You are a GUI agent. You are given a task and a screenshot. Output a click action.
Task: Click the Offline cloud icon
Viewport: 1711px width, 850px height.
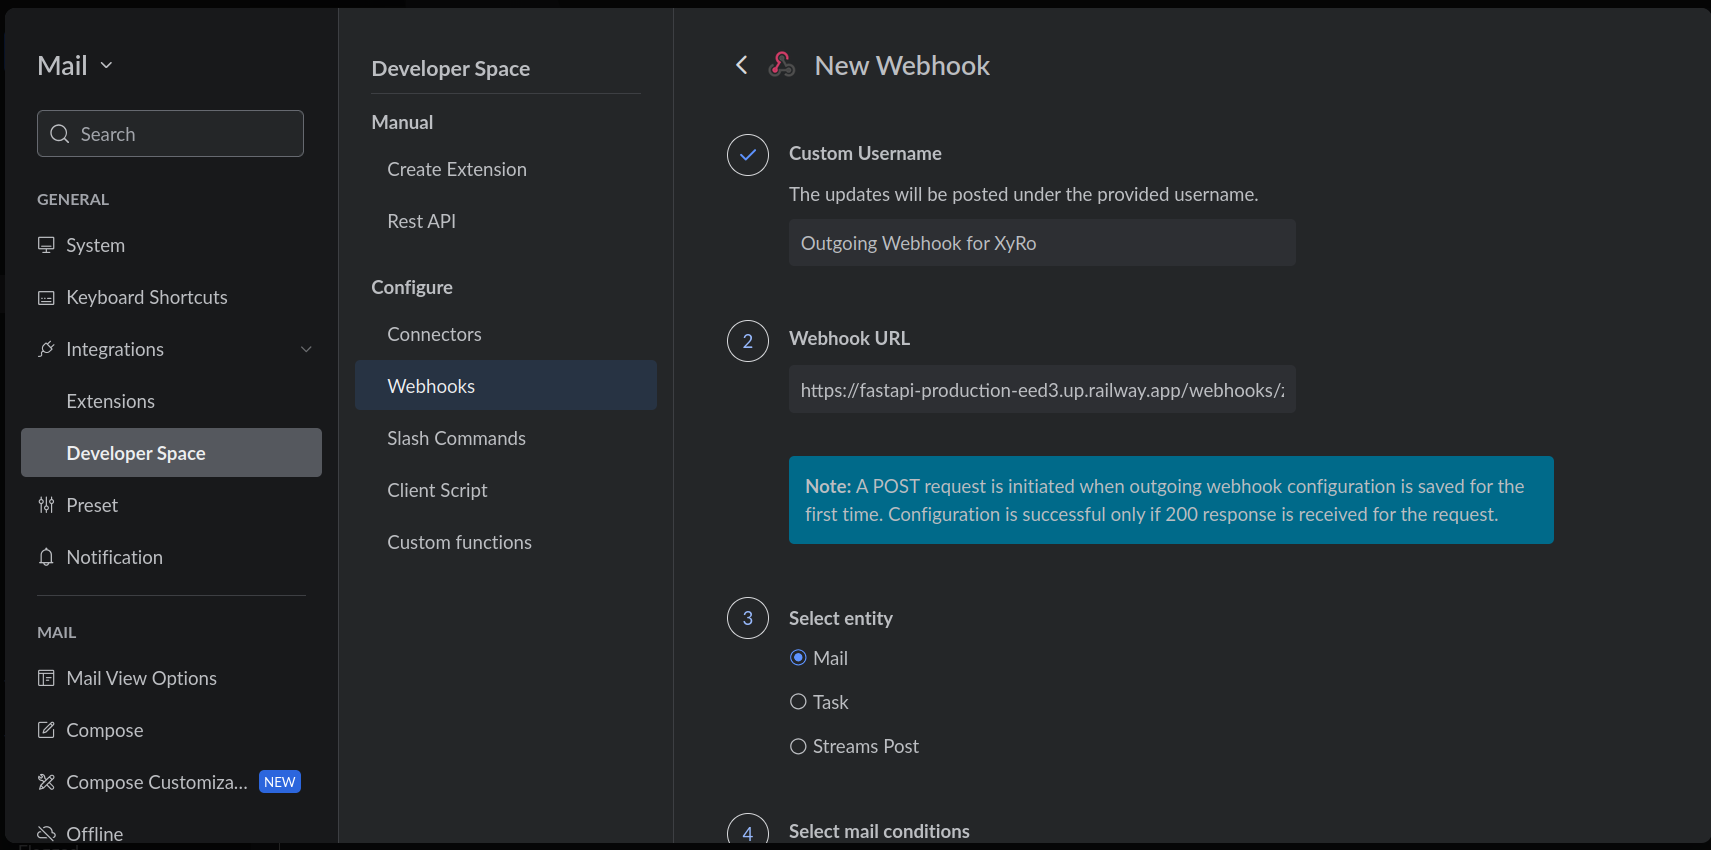click(x=46, y=834)
